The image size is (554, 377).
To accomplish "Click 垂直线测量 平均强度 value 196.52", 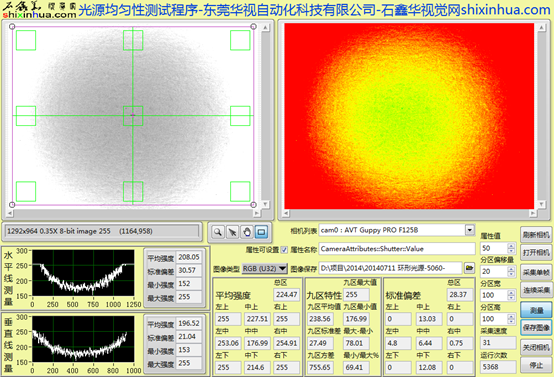I will pyautogui.click(x=189, y=323).
